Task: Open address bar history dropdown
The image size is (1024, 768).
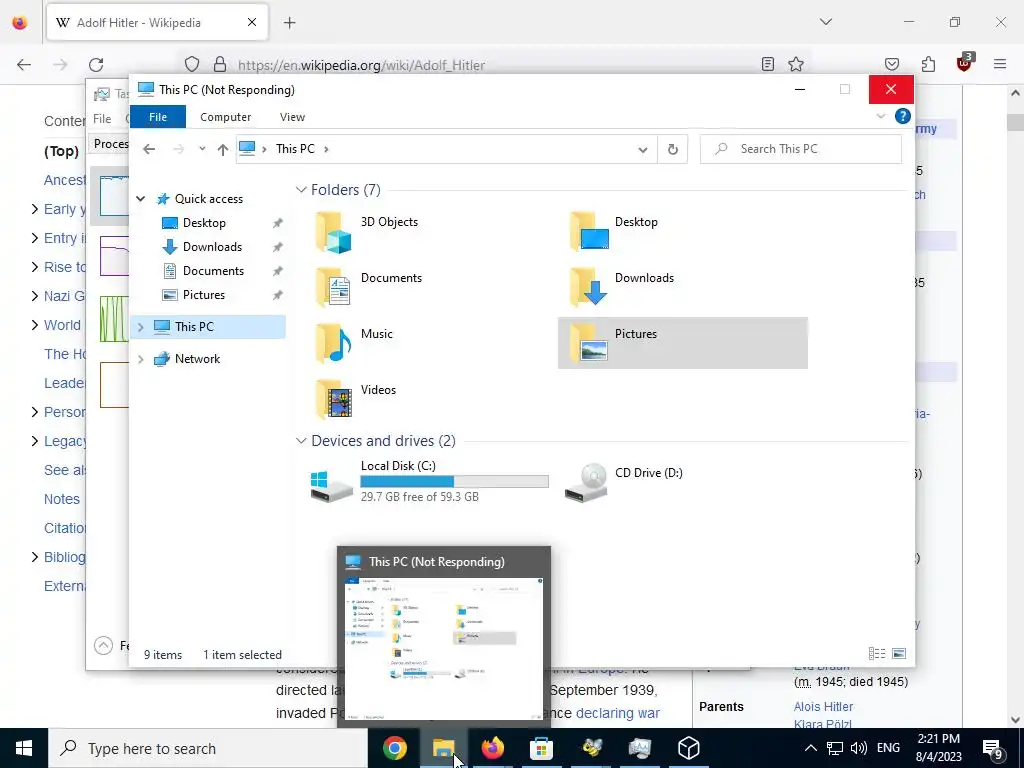Action: point(643,150)
